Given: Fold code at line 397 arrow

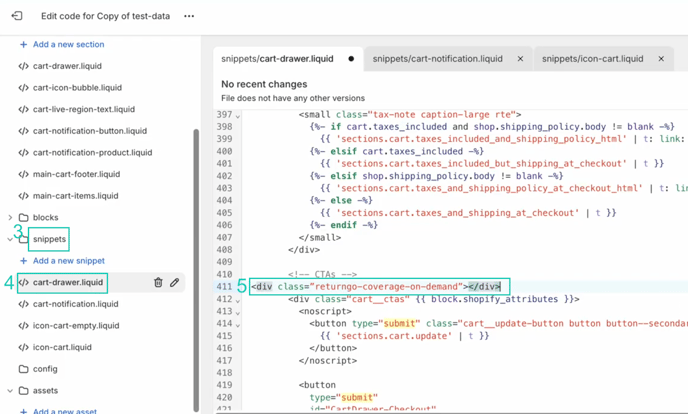Looking at the screenshot, I should pos(238,116).
